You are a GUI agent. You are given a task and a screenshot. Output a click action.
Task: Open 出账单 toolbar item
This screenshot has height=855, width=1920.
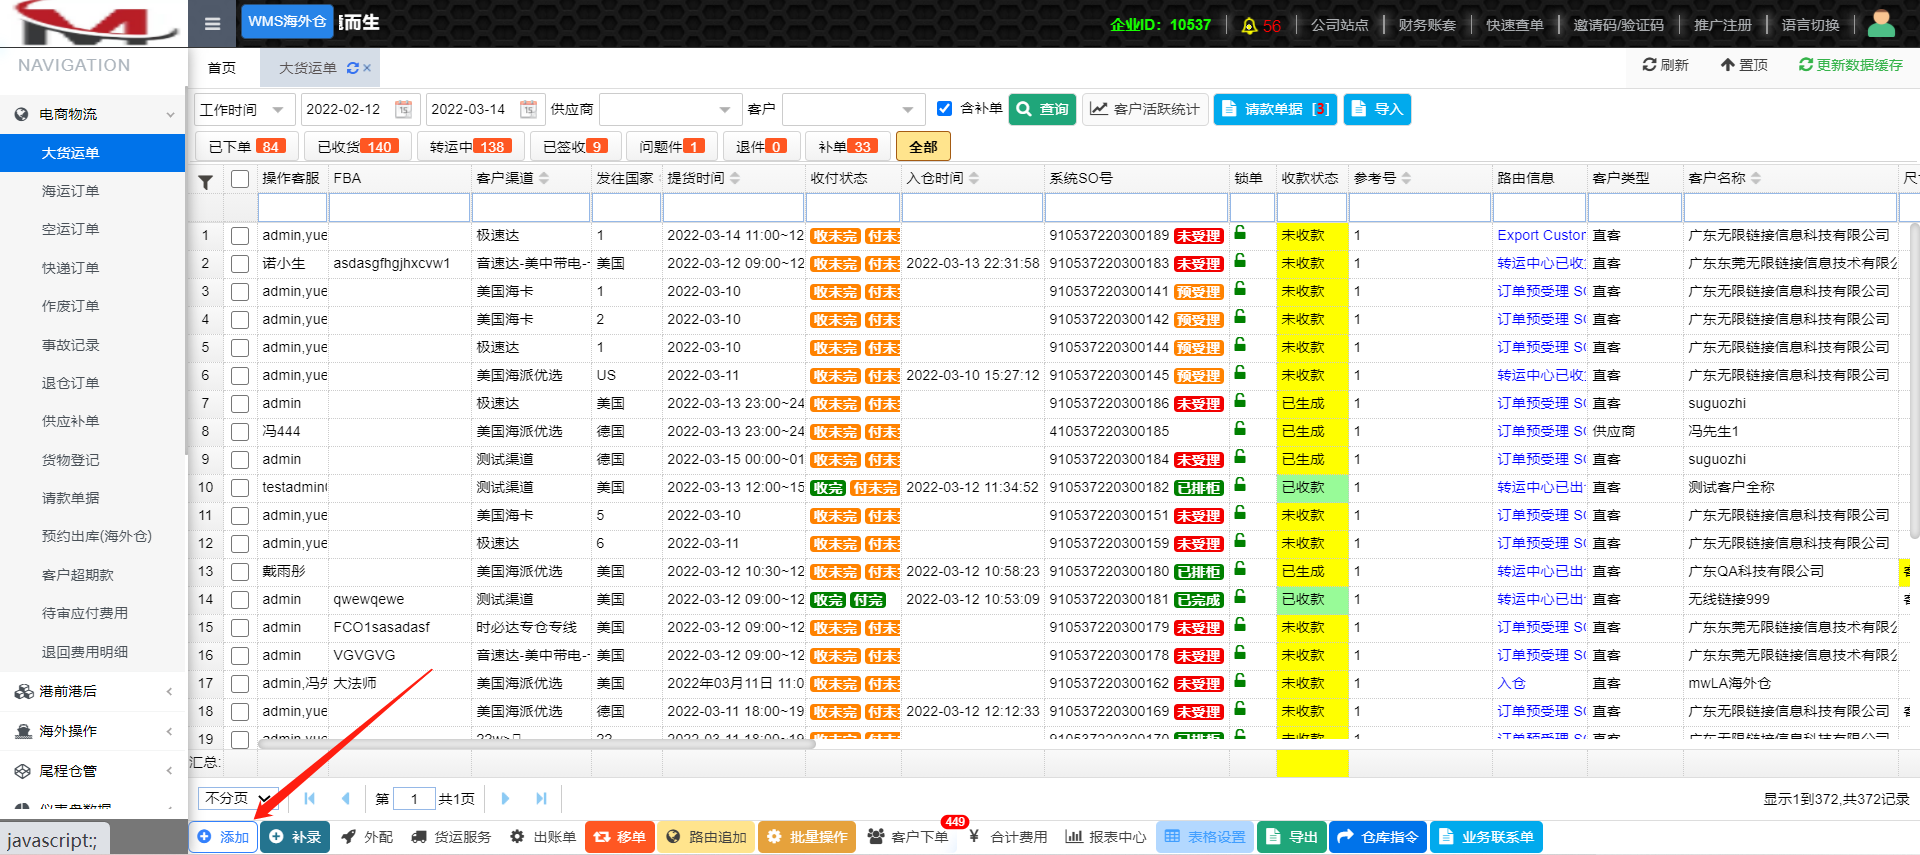pyautogui.click(x=543, y=837)
